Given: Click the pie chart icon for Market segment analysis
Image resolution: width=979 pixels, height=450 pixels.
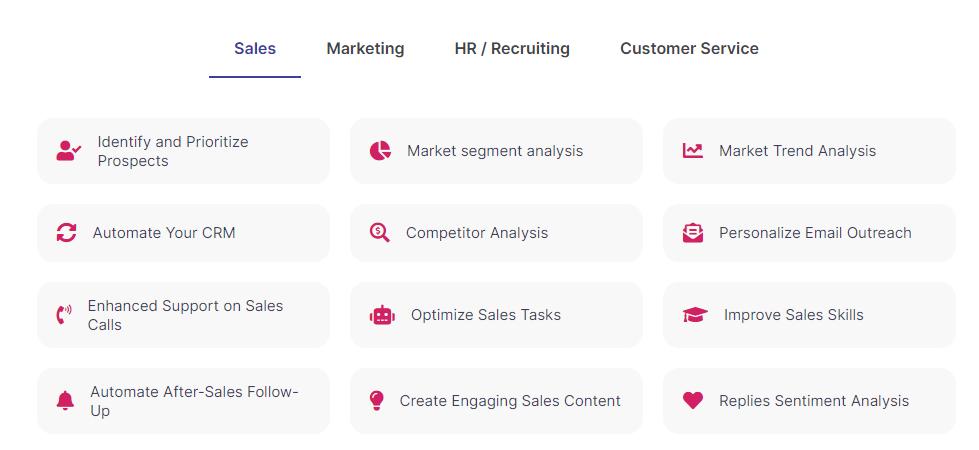Looking at the screenshot, I should 380,151.
